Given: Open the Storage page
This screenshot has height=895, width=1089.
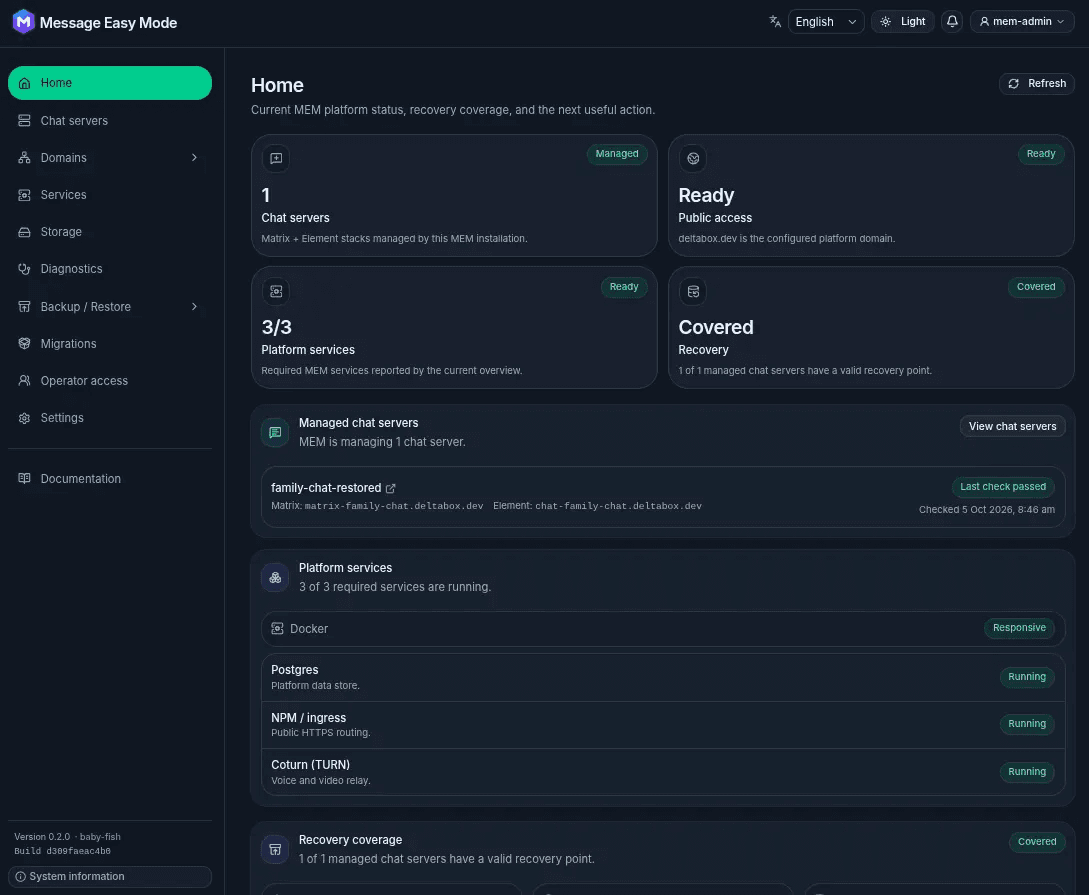Looking at the screenshot, I should 110,232.
